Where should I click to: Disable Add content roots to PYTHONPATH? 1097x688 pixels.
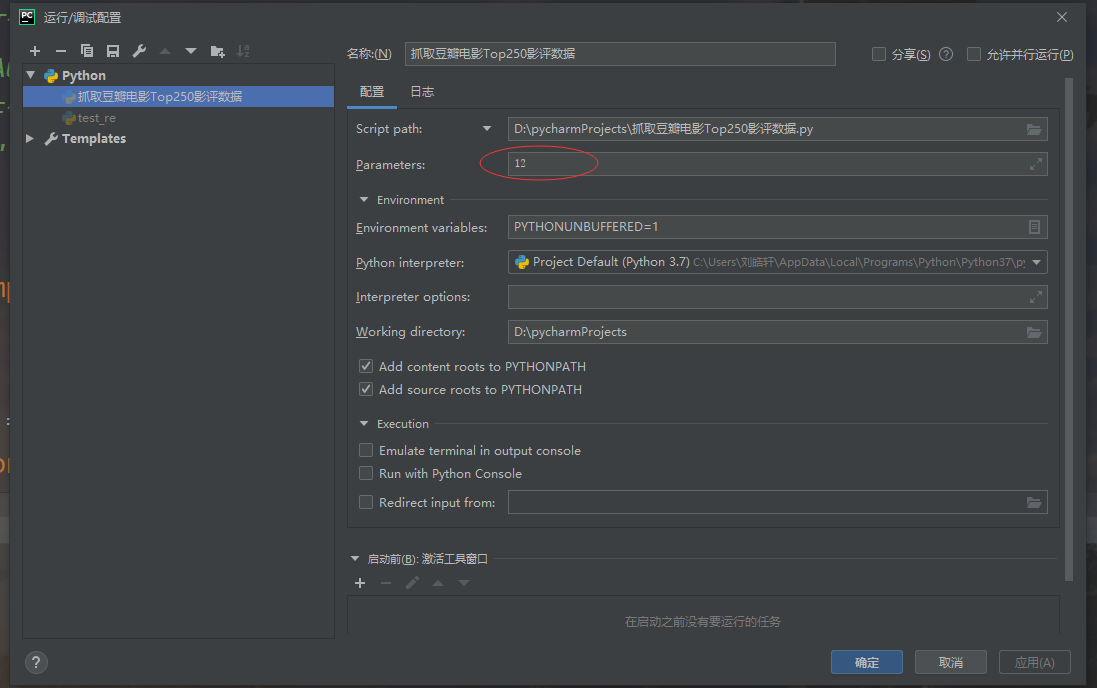[x=366, y=366]
